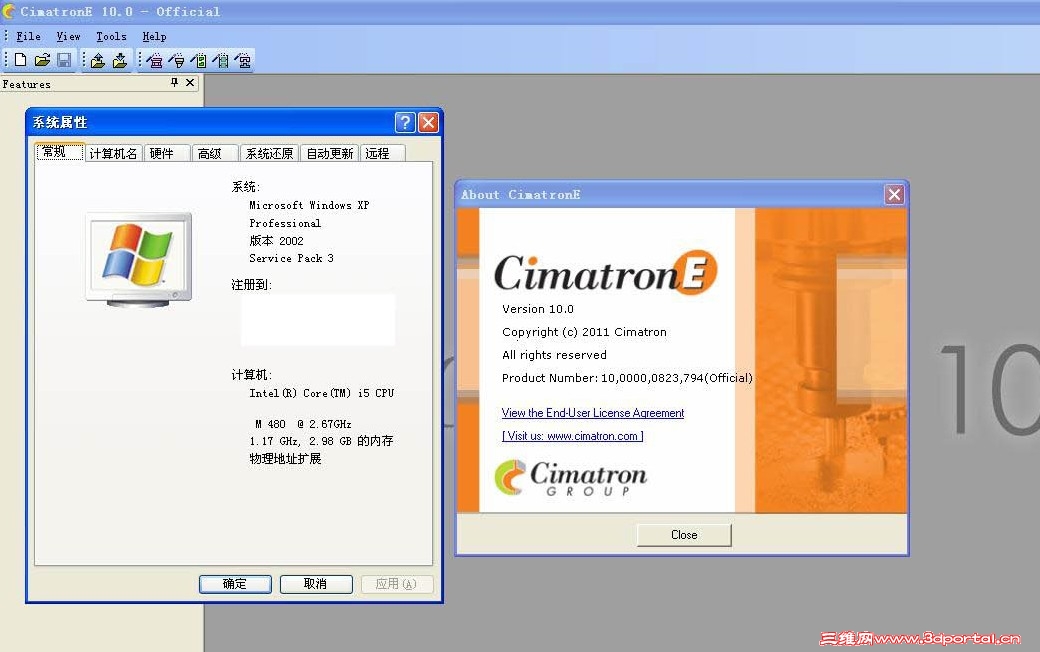Click the 'Service Pack 3' text
Screen dimensions: 1040x652
coord(291,259)
